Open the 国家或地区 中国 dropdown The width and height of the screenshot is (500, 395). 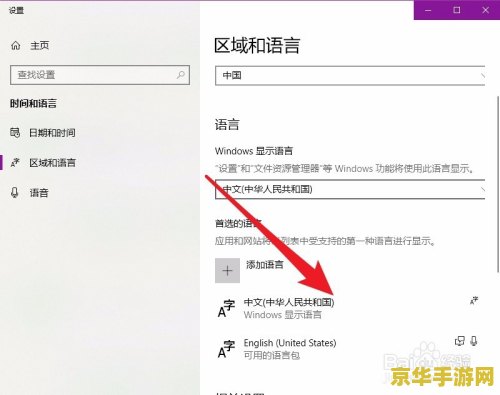point(350,76)
